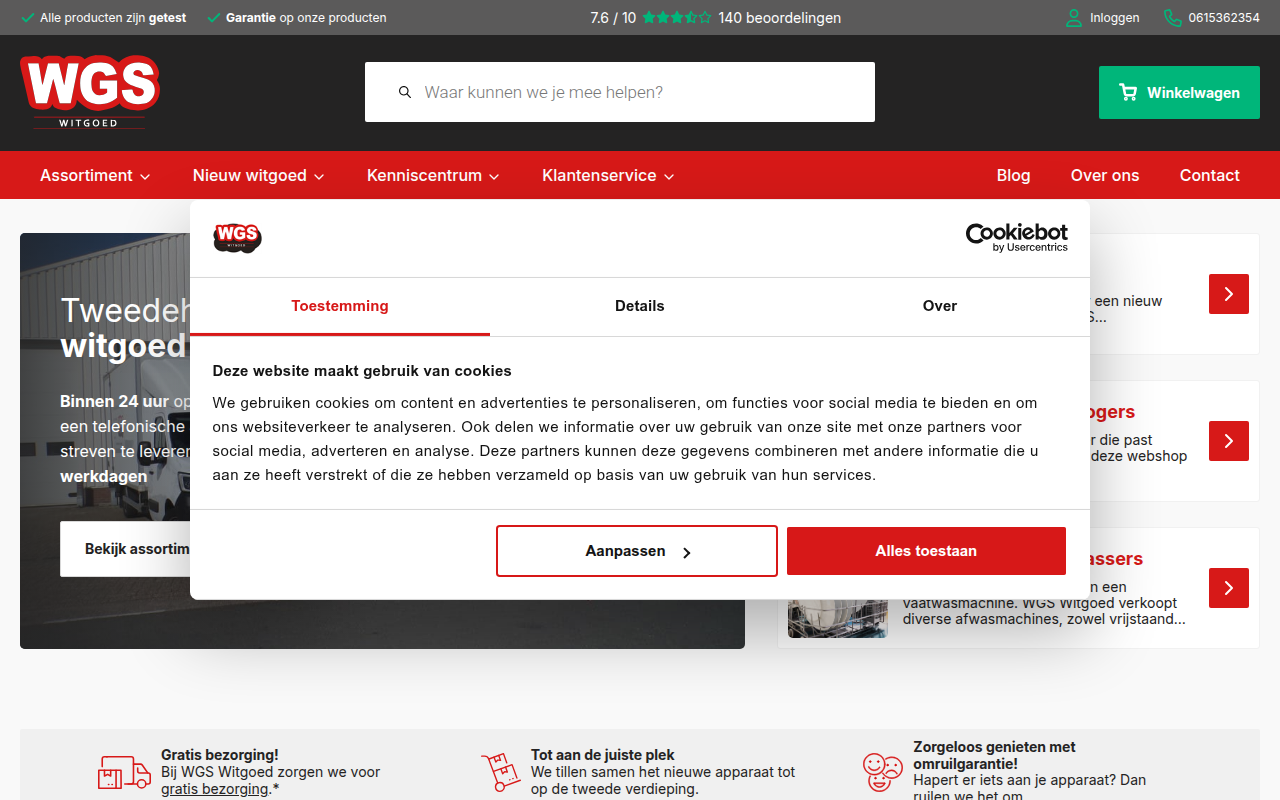This screenshot has height=800, width=1280.
Task: Click the hand truck icon by Tot aan de juiste plek
Action: pyautogui.click(x=500, y=773)
